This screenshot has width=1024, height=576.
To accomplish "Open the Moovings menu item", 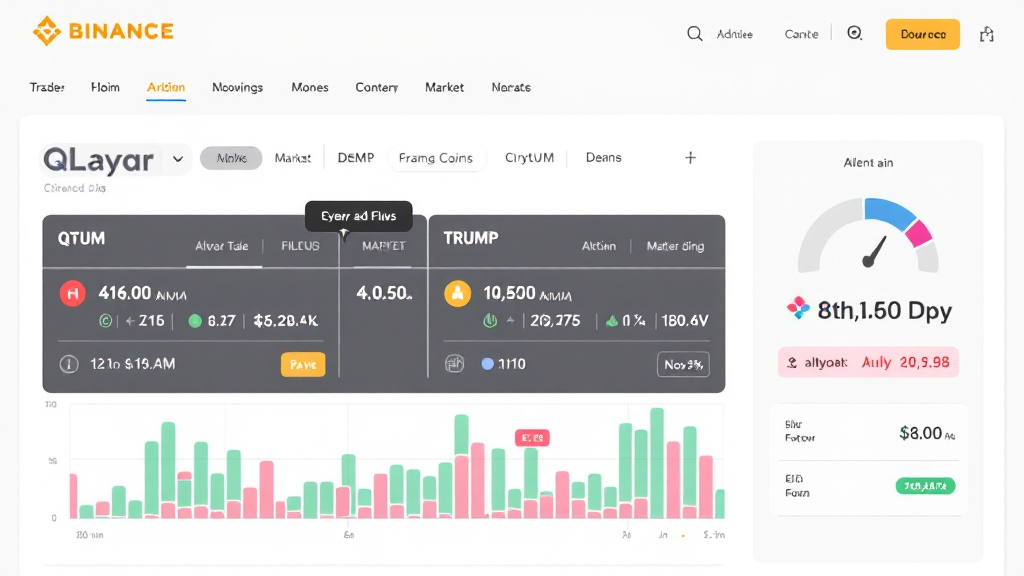I will click(x=237, y=88).
